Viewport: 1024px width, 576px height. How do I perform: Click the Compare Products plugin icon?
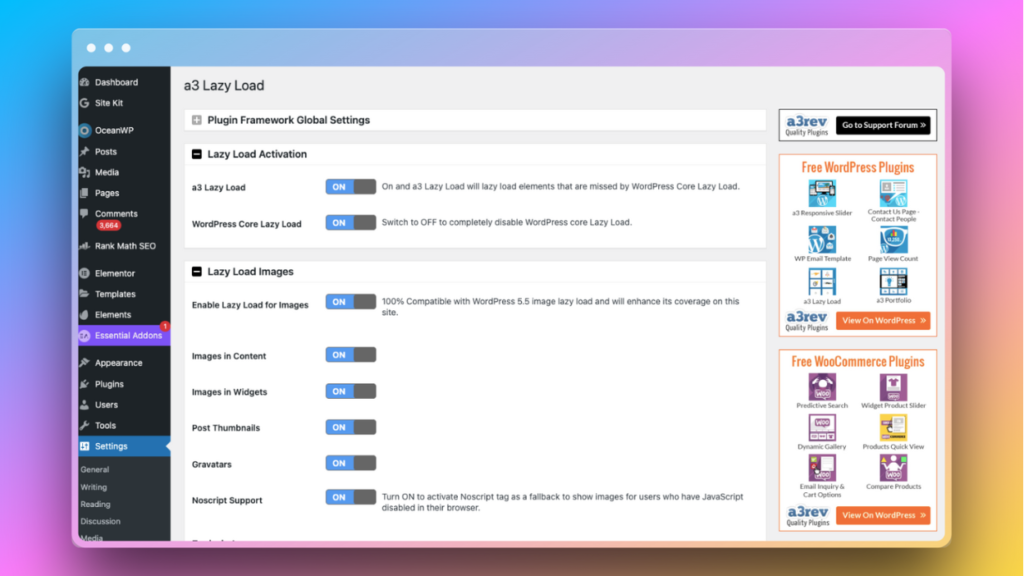(893, 468)
